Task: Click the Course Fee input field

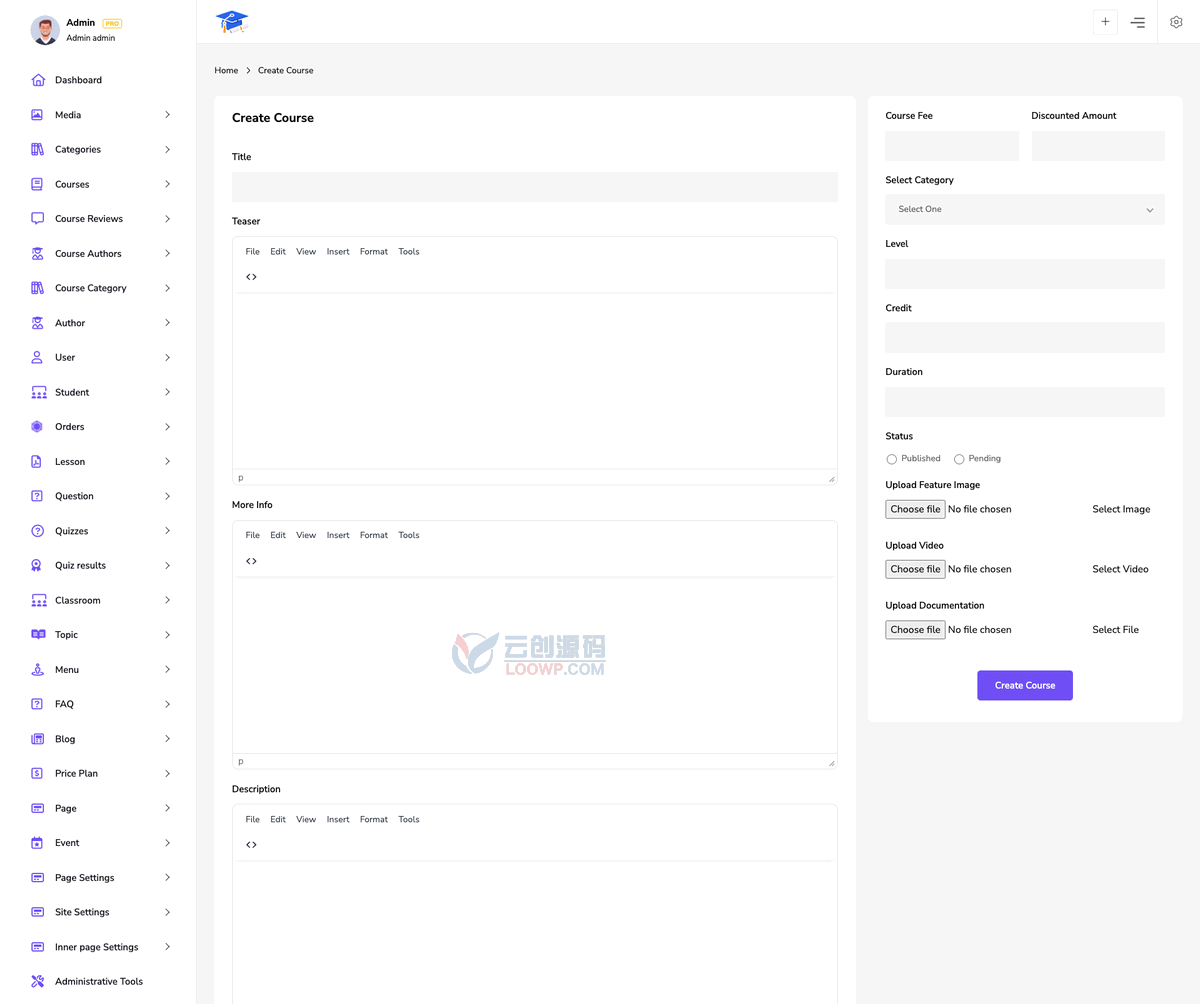Action: [x=952, y=146]
